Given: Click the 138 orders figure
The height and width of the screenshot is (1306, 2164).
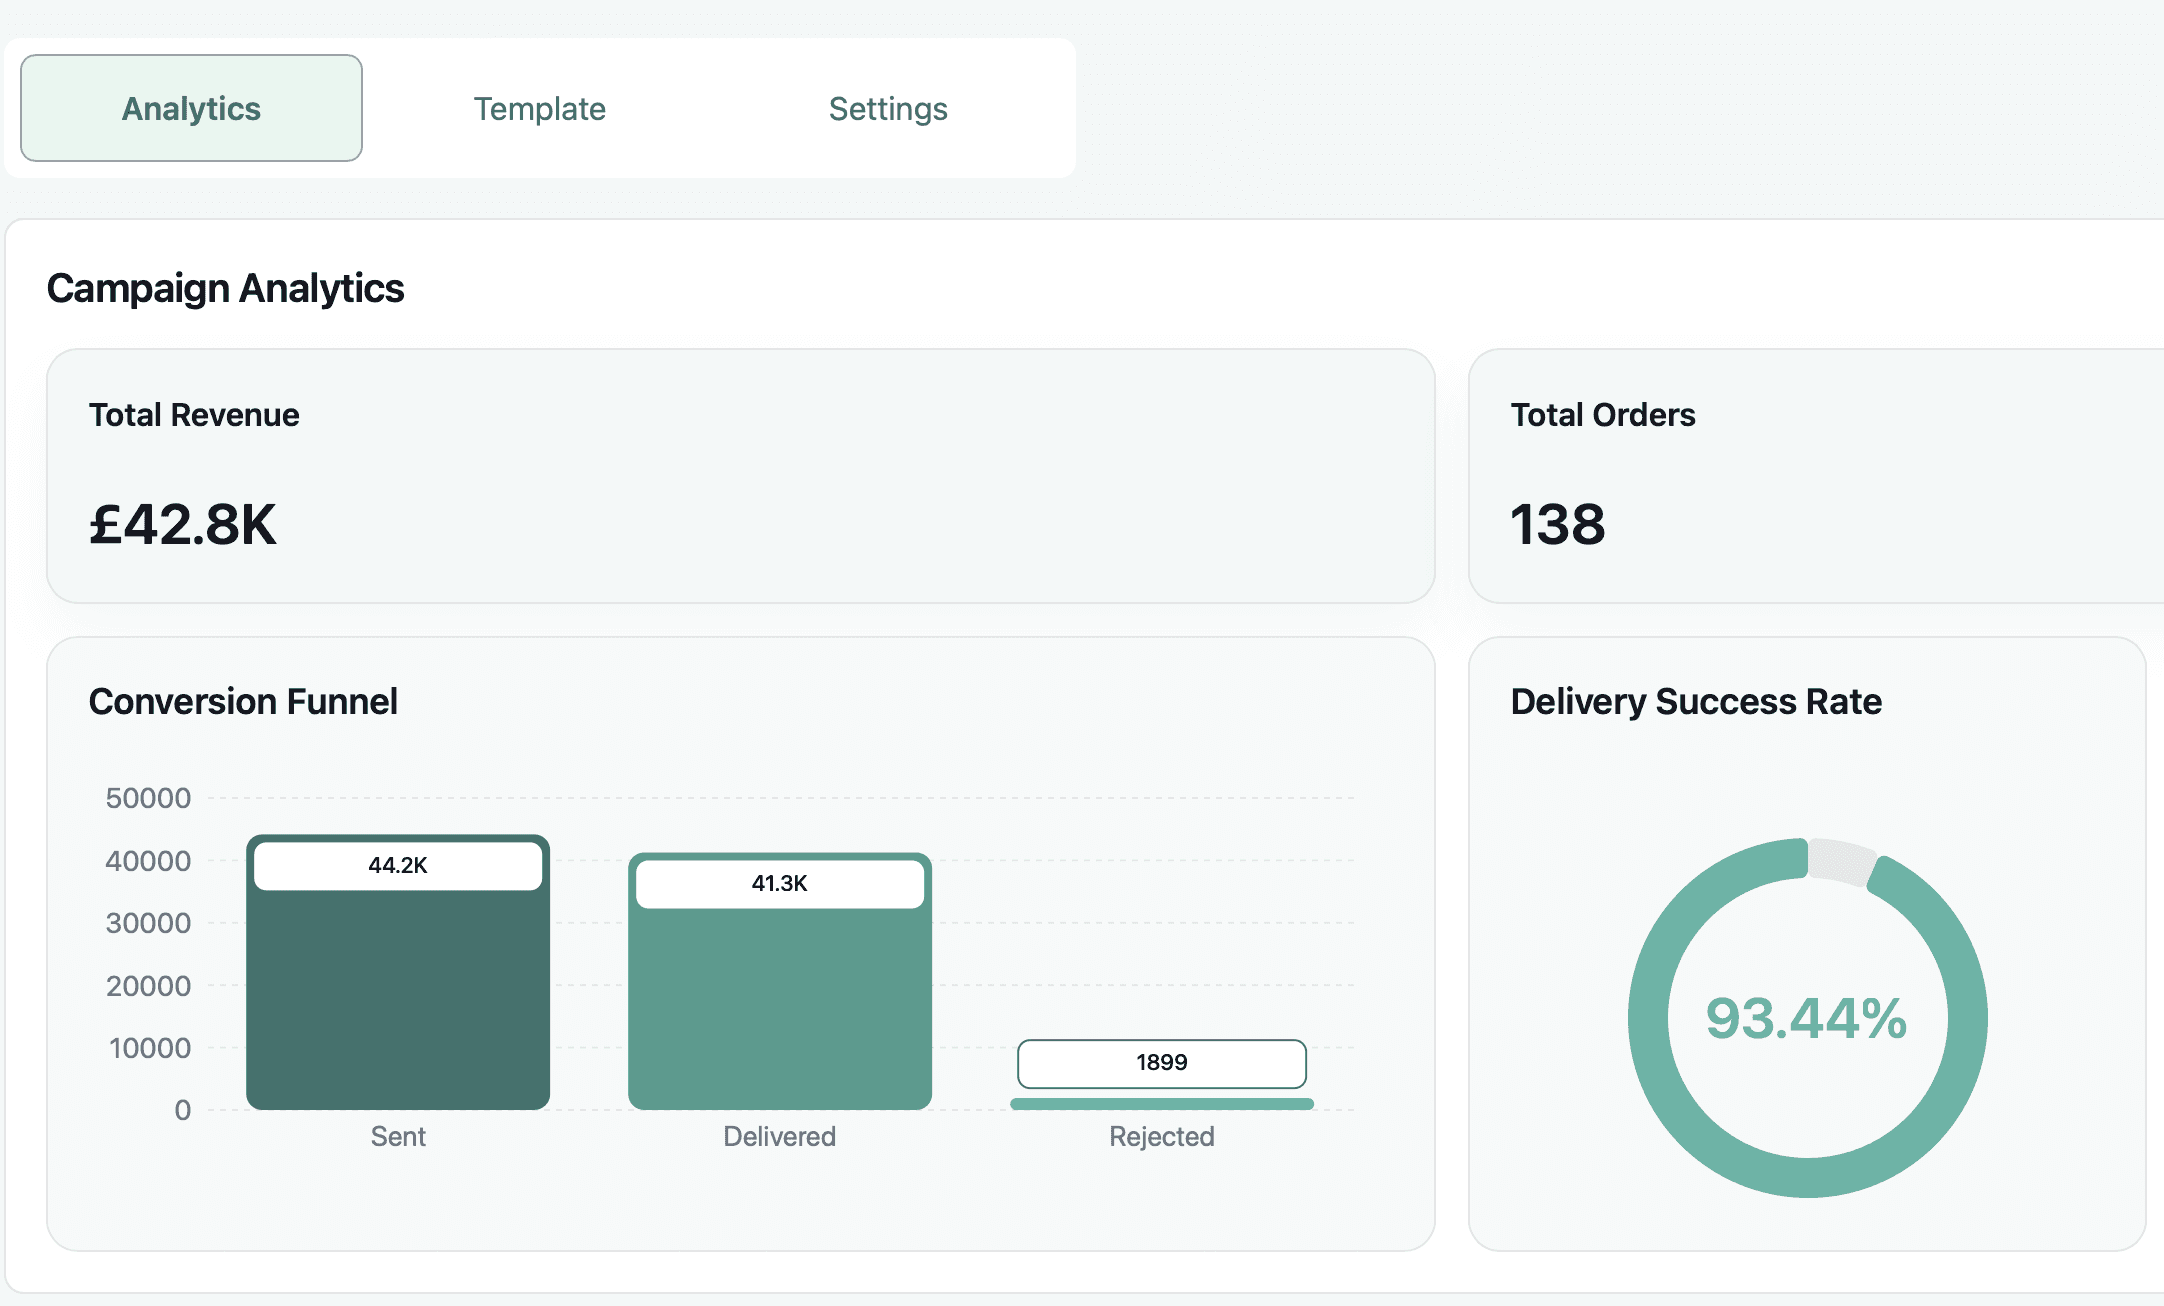Looking at the screenshot, I should click(1557, 524).
